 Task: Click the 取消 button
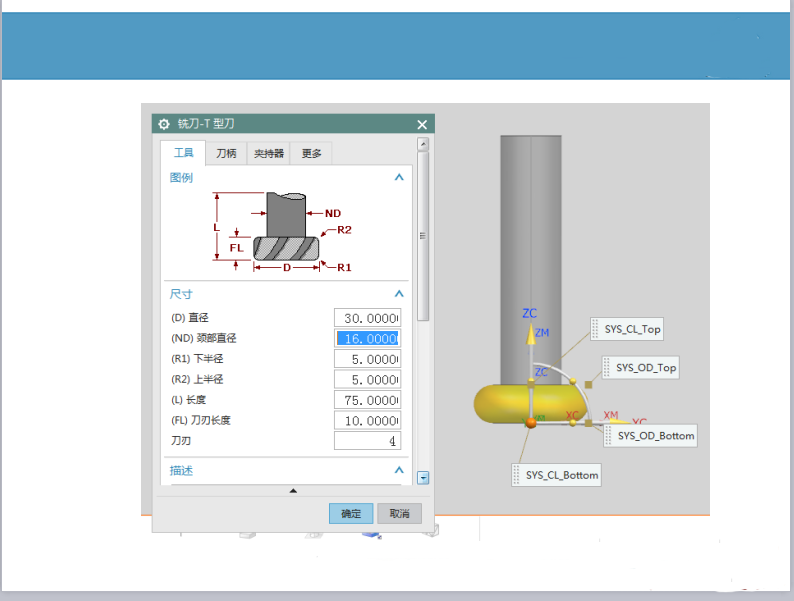399,513
